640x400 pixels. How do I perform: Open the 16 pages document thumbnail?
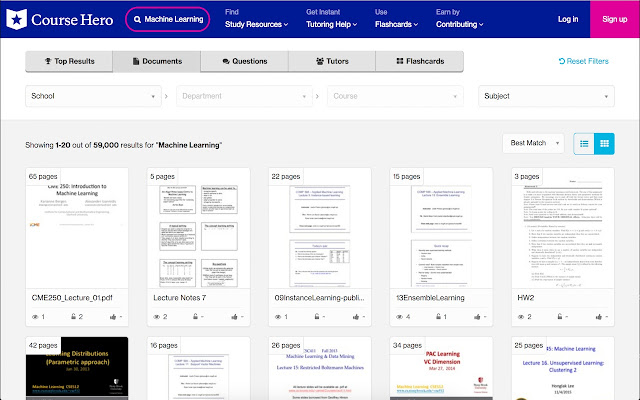(x=198, y=369)
